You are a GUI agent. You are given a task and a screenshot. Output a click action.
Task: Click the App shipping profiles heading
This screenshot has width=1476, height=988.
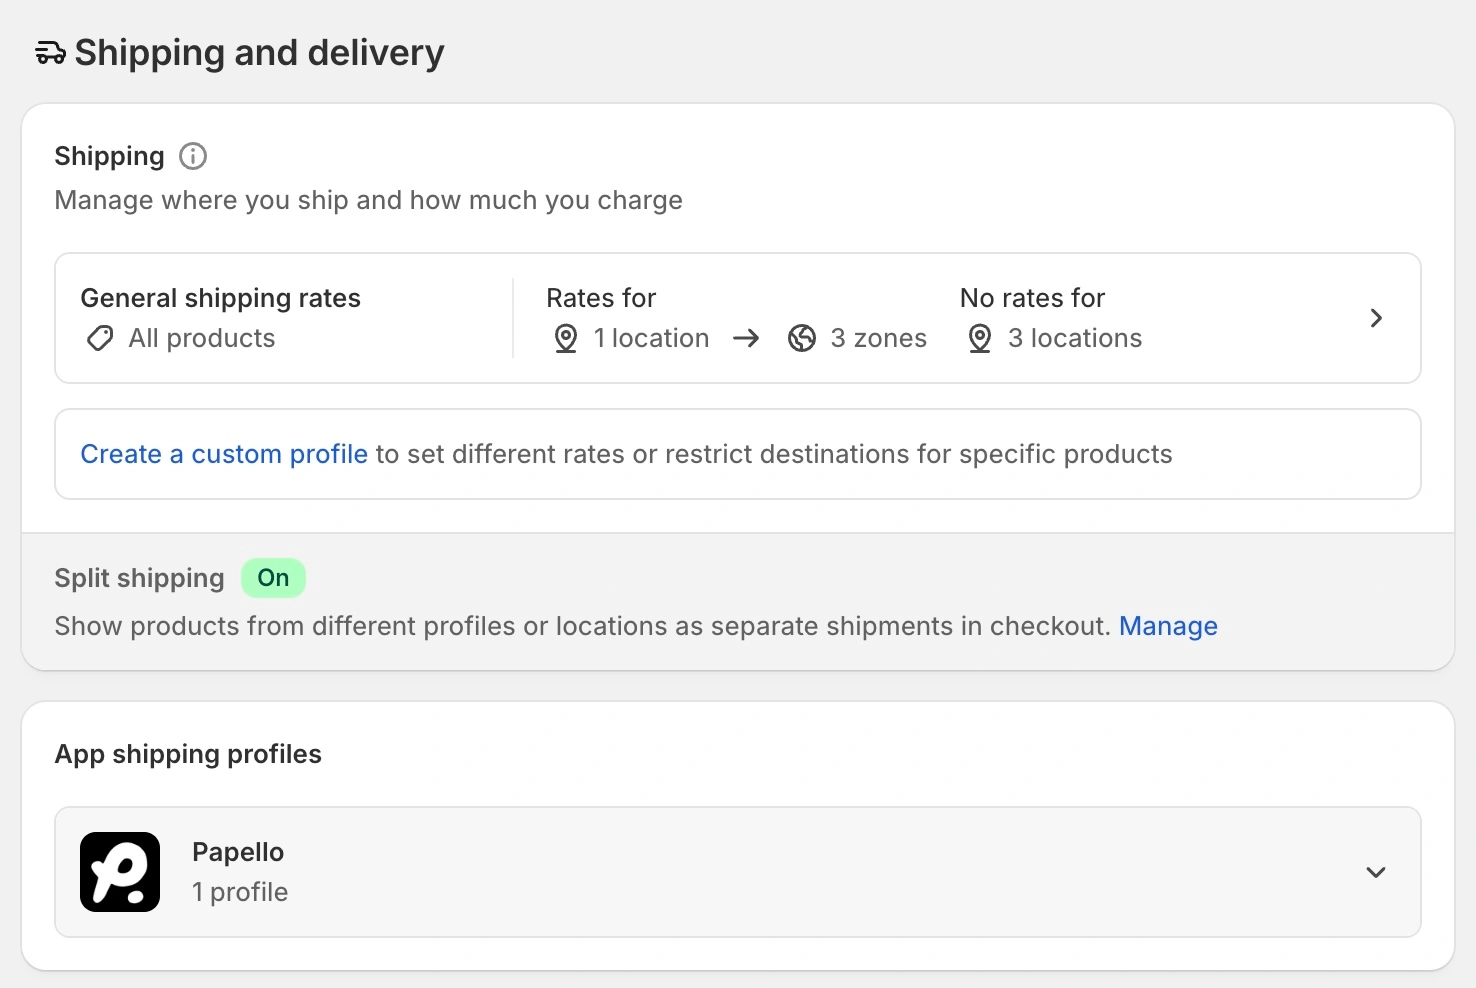tap(187, 754)
